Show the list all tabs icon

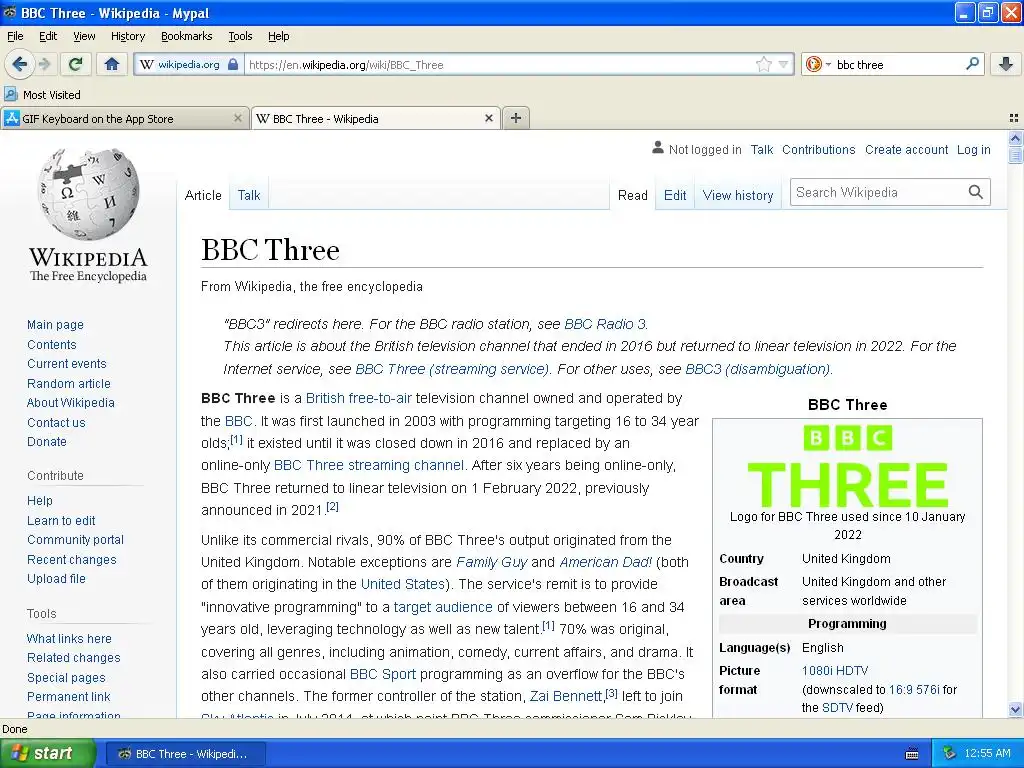1014,118
